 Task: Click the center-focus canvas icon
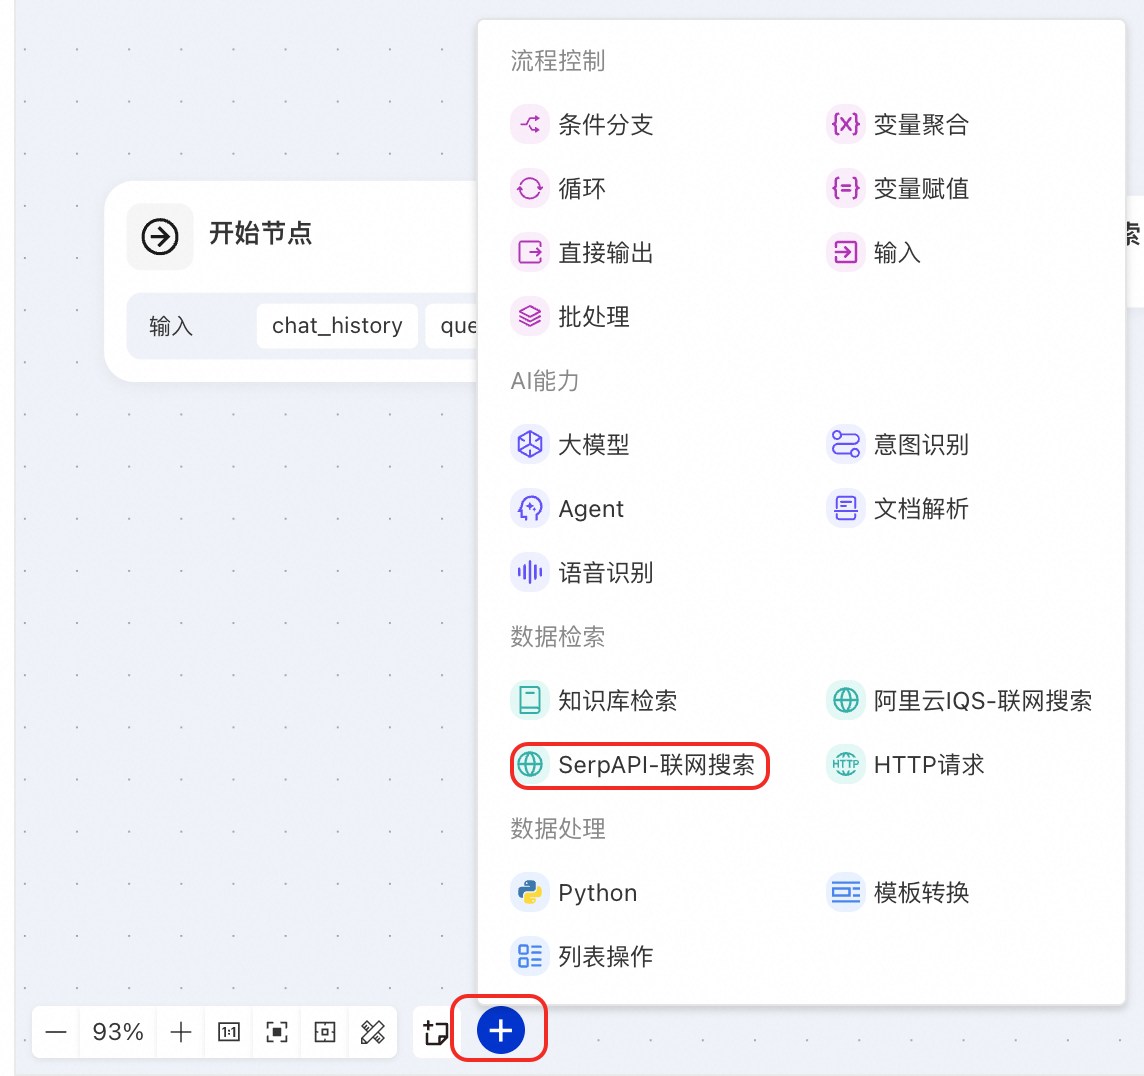(325, 1032)
